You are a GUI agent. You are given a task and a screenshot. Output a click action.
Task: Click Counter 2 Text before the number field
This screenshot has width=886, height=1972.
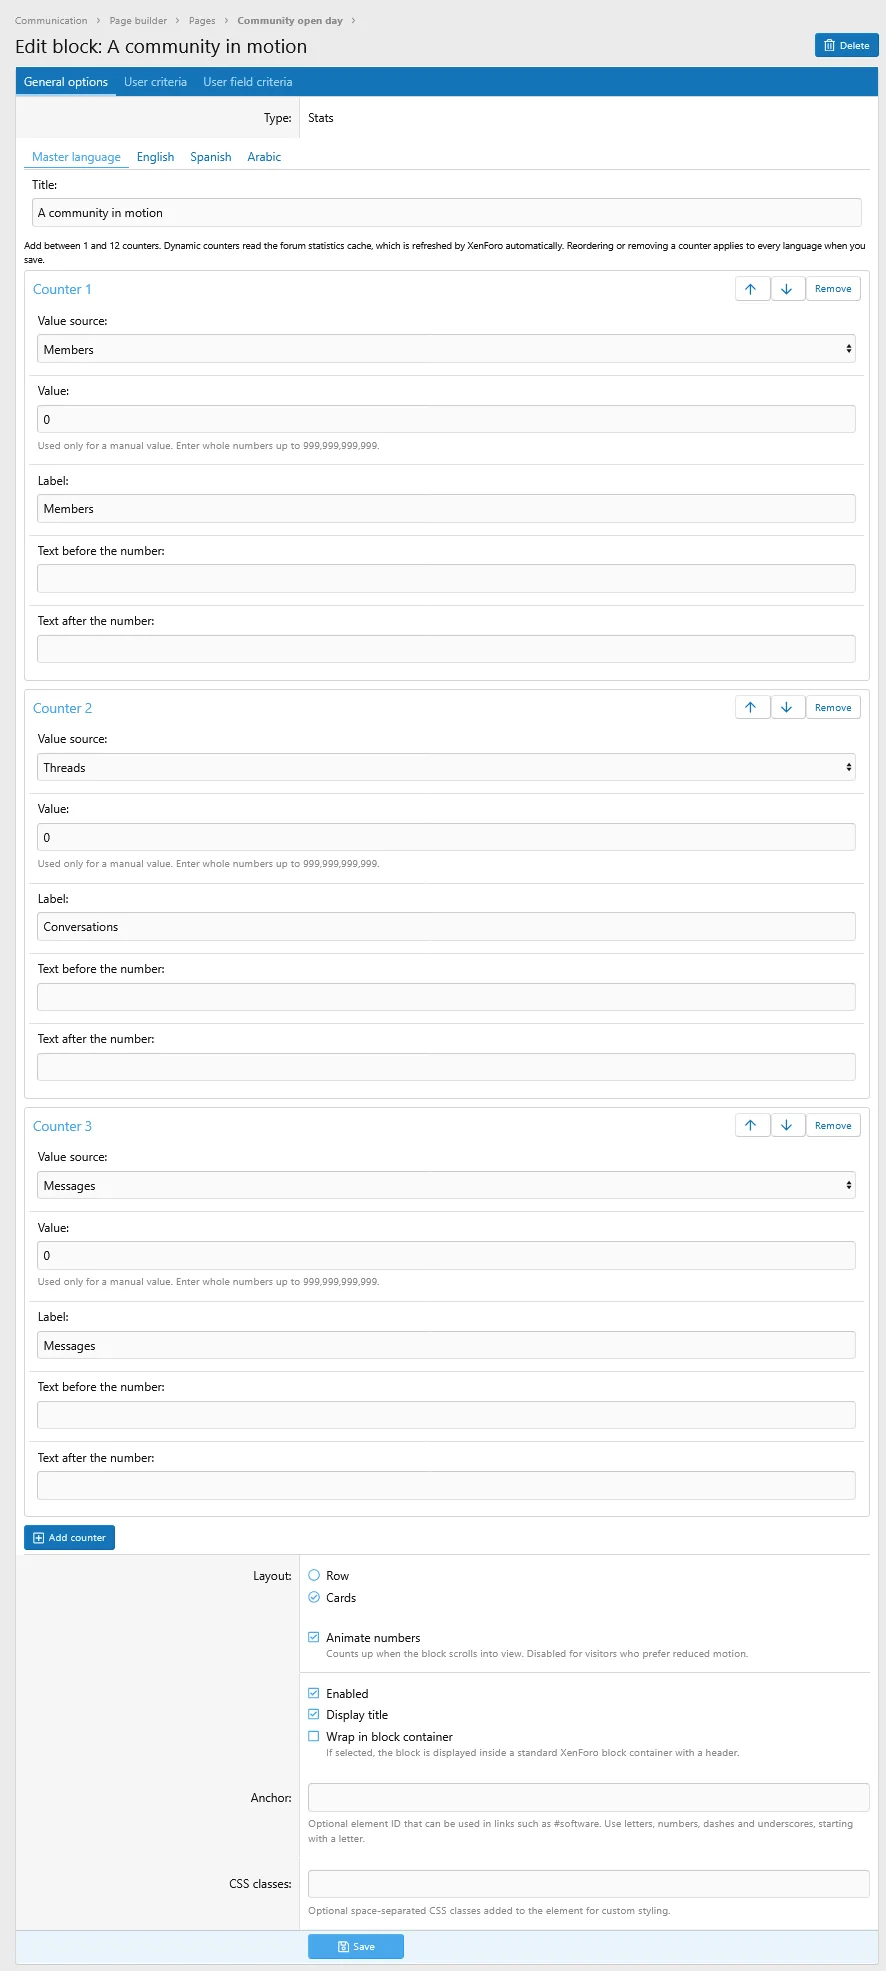point(446,996)
